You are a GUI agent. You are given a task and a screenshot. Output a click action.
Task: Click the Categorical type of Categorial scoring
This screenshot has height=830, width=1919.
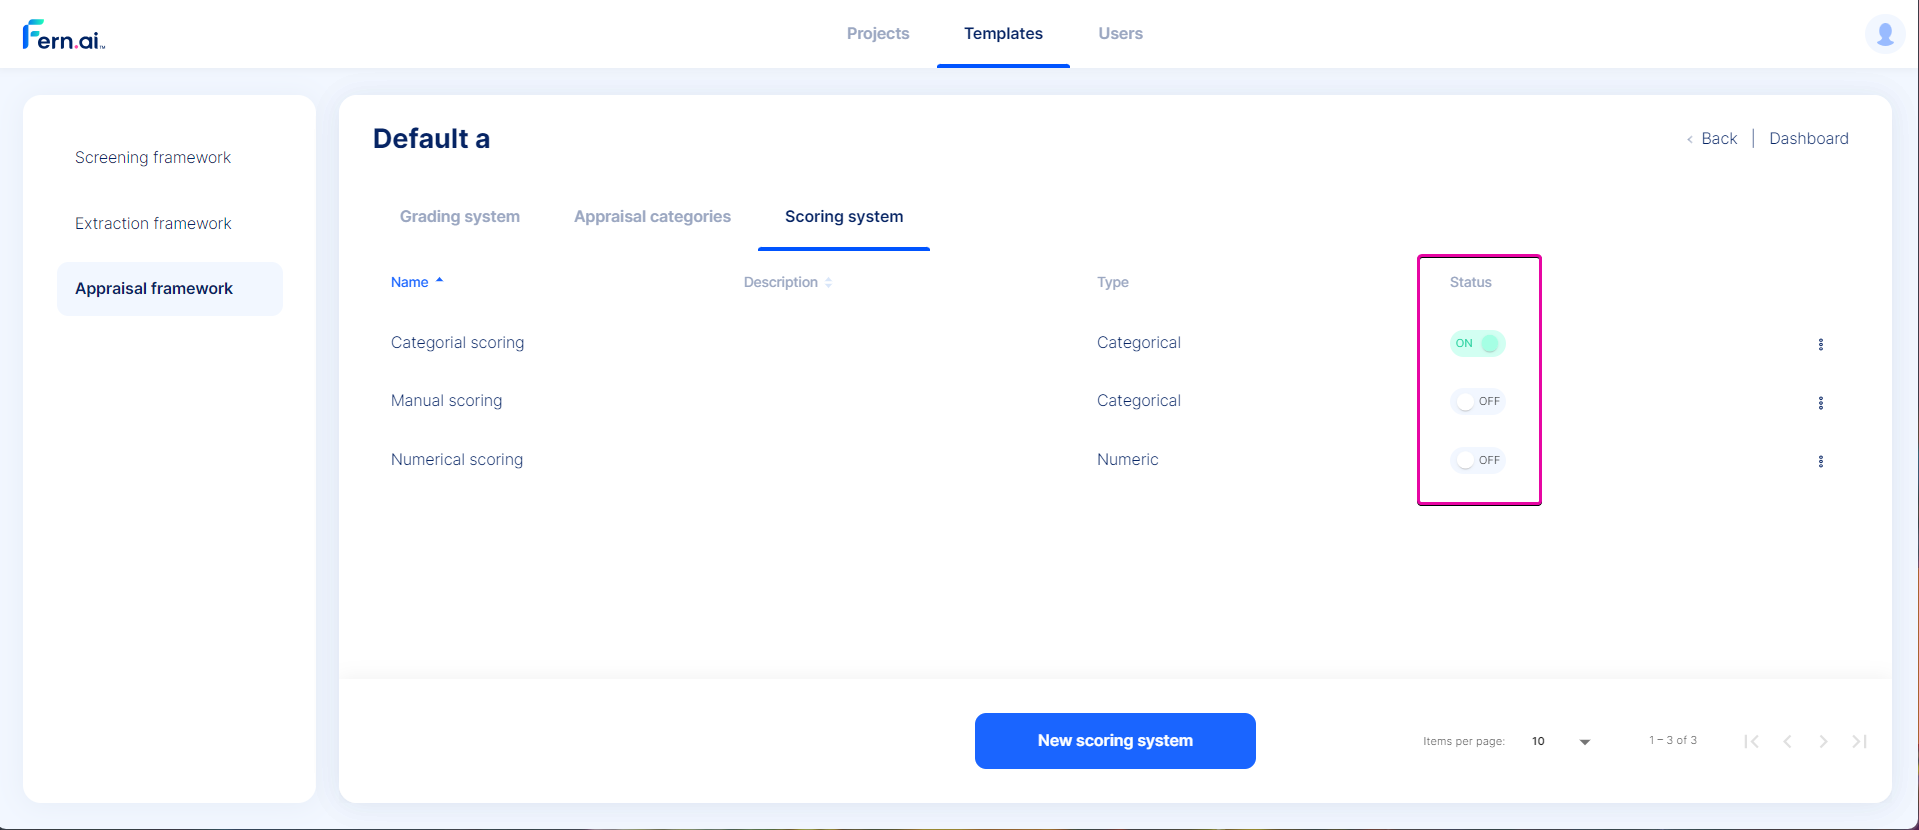pos(1139,342)
